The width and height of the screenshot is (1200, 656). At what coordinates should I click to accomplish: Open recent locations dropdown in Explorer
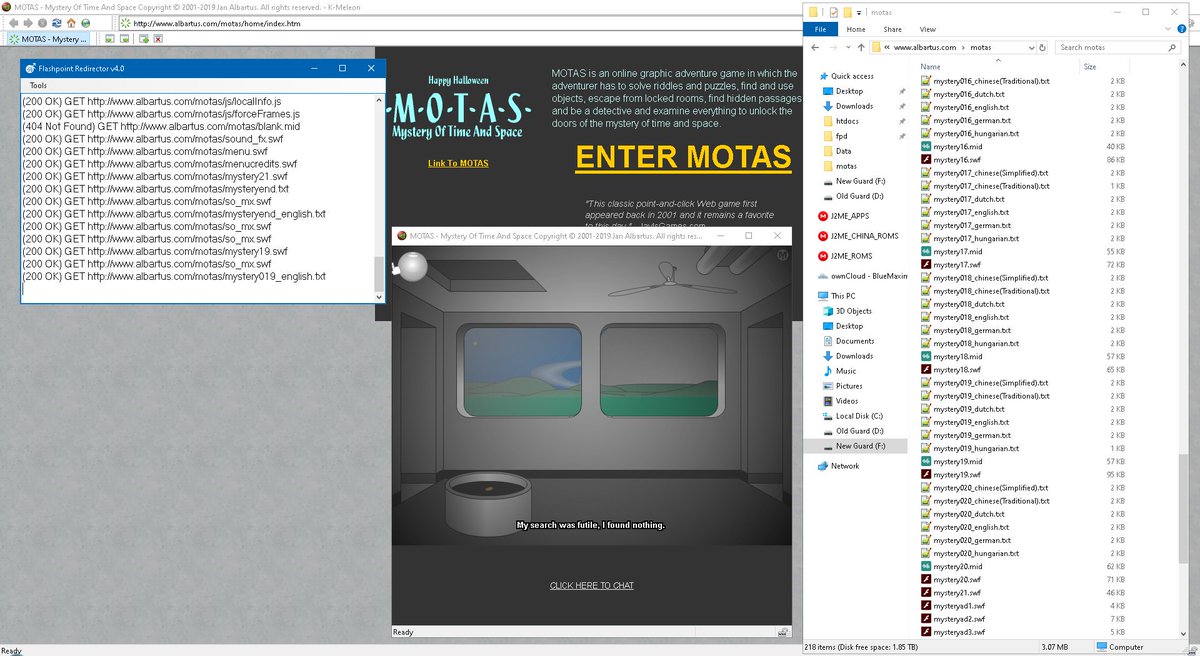[848, 47]
